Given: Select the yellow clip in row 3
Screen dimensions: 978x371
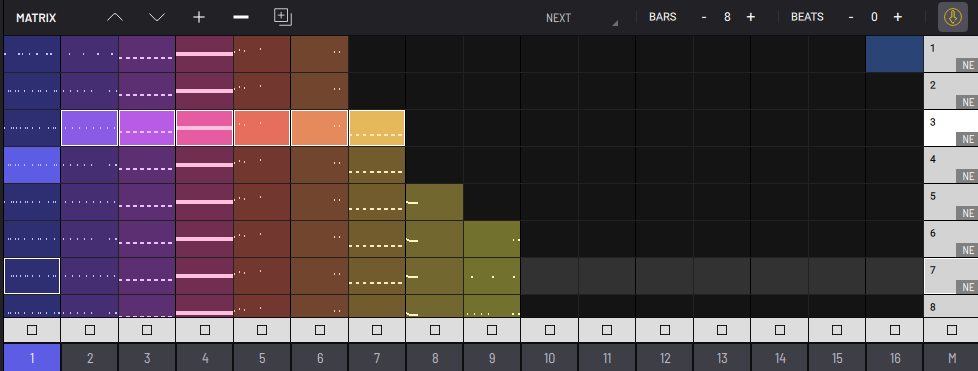Looking at the screenshot, I should (x=377, y=128).
